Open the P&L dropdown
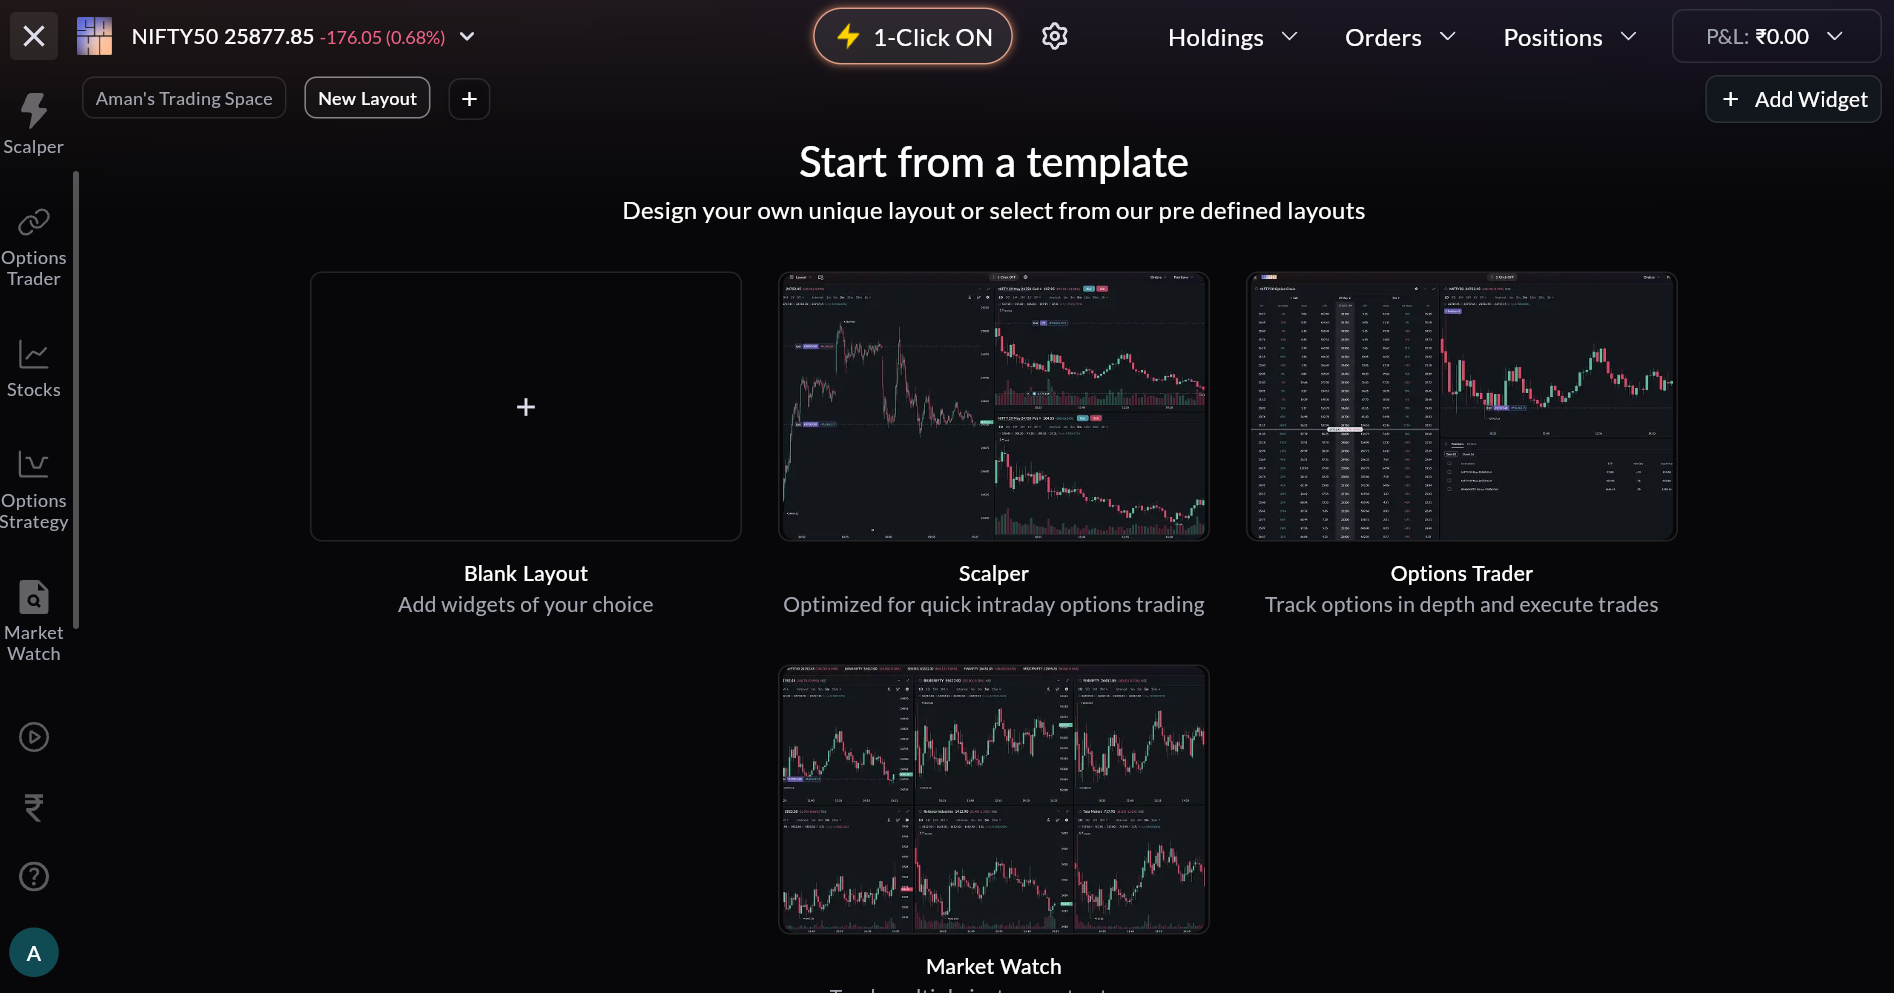The width and height of the screenshot is (1894, 993). pyautogui.click(x=1775, y=37)
